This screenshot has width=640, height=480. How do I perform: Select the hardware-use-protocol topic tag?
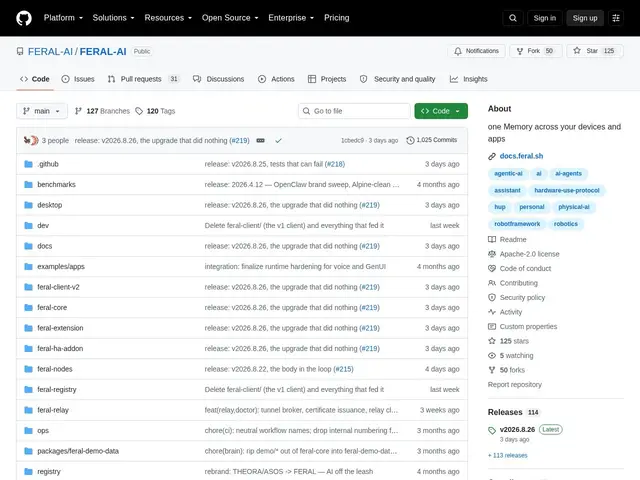point(567,190)
